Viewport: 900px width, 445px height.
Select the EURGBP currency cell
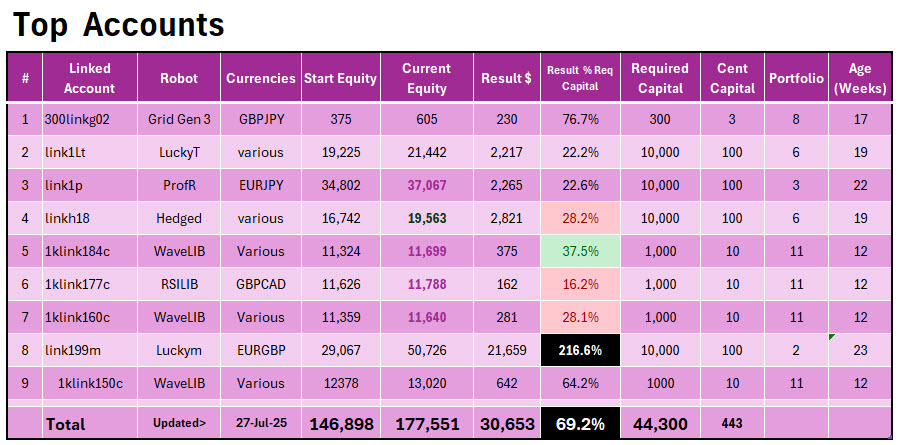coord(260,351)
